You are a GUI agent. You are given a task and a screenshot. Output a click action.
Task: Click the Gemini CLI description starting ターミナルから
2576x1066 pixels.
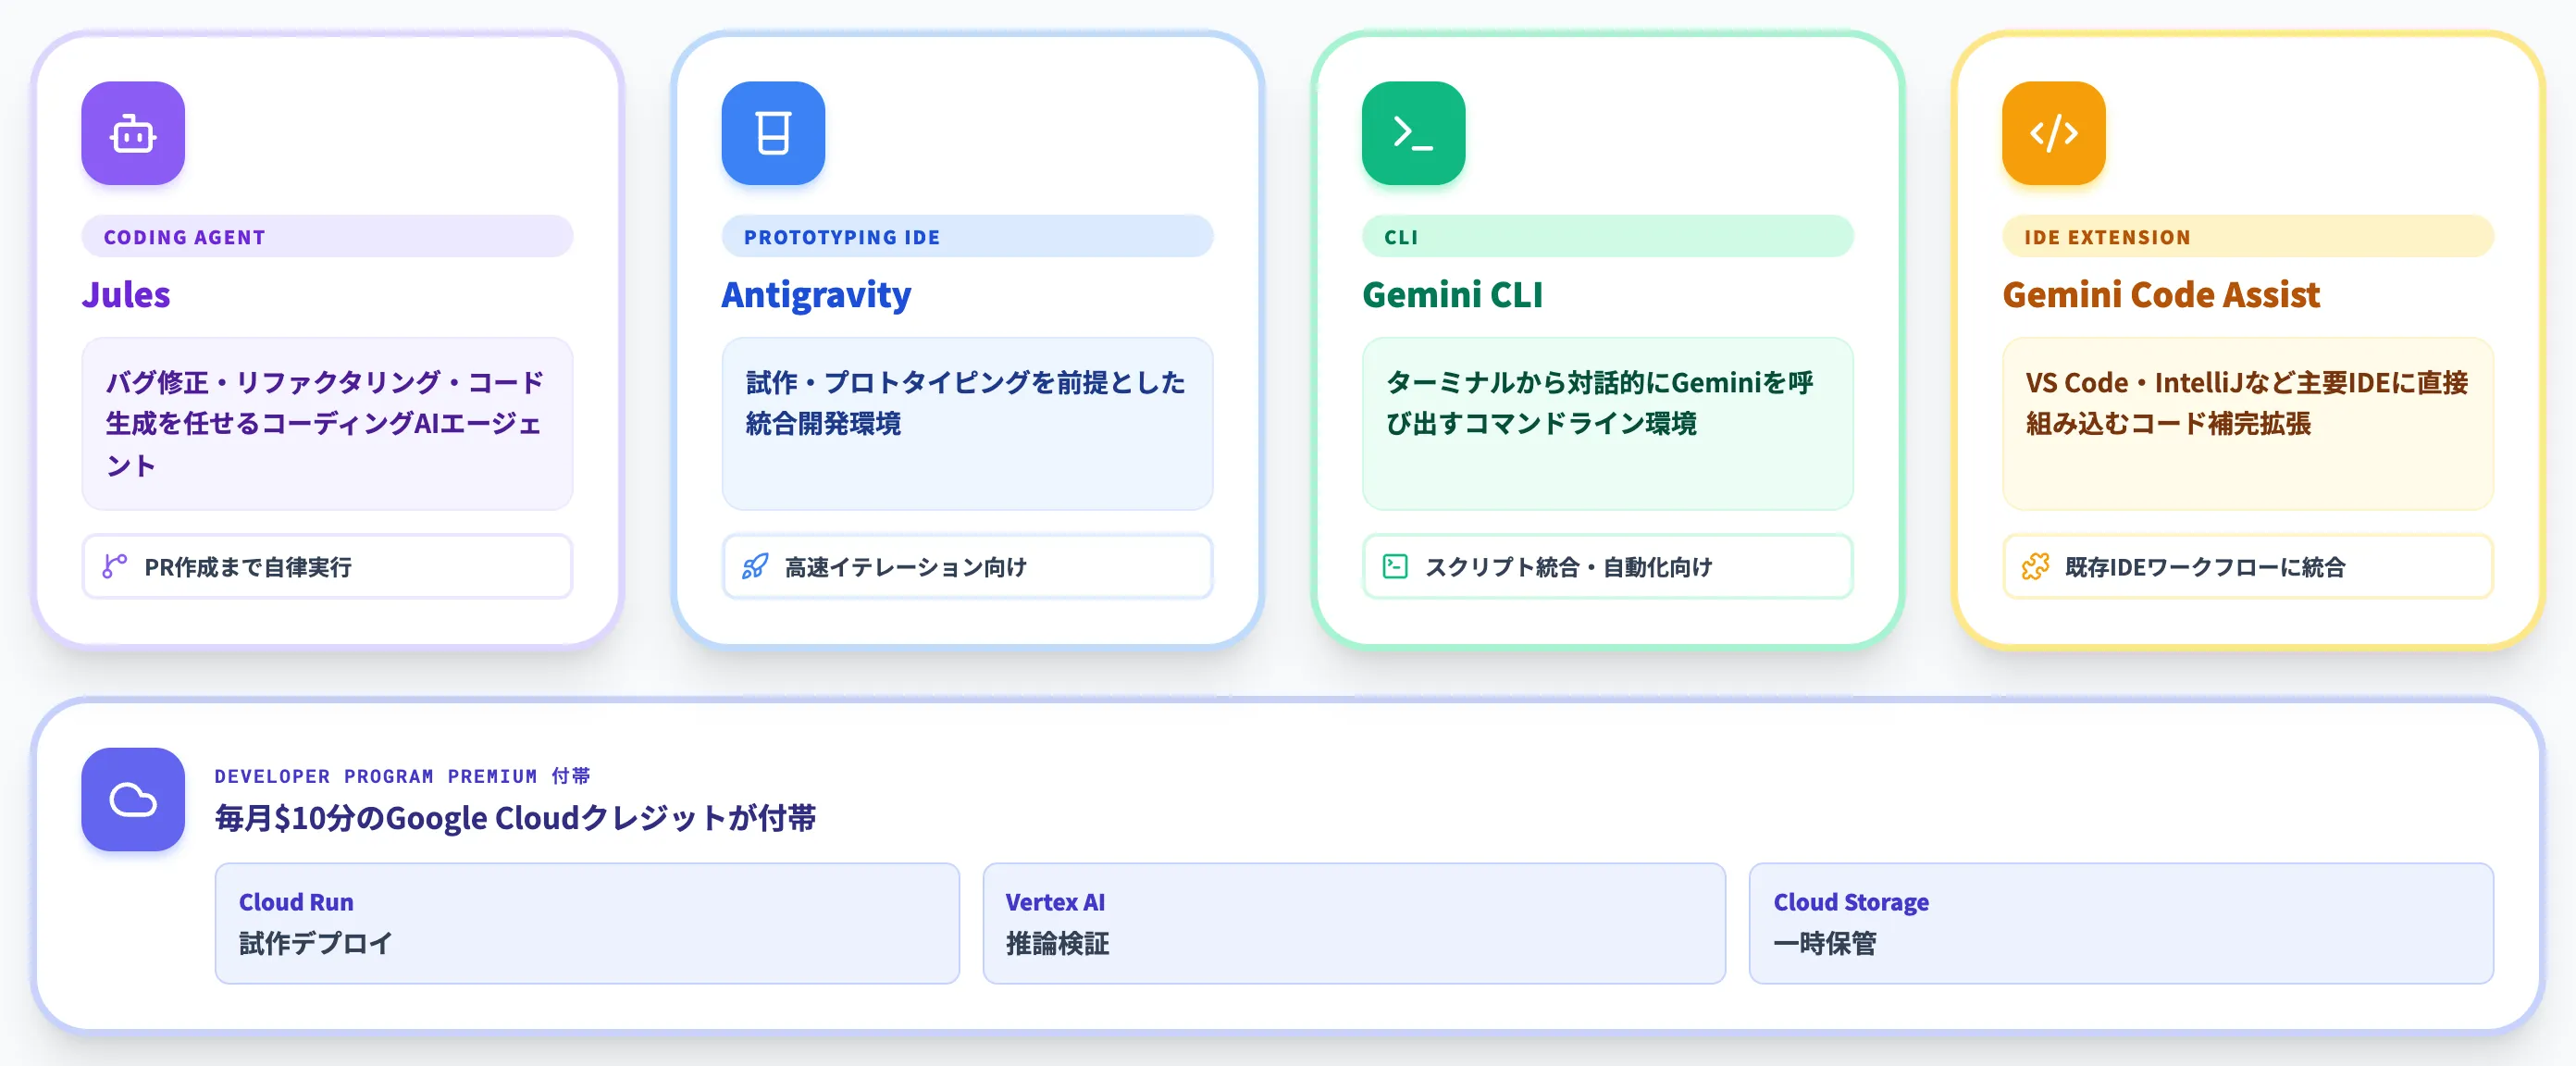[x=1607, y=424]
